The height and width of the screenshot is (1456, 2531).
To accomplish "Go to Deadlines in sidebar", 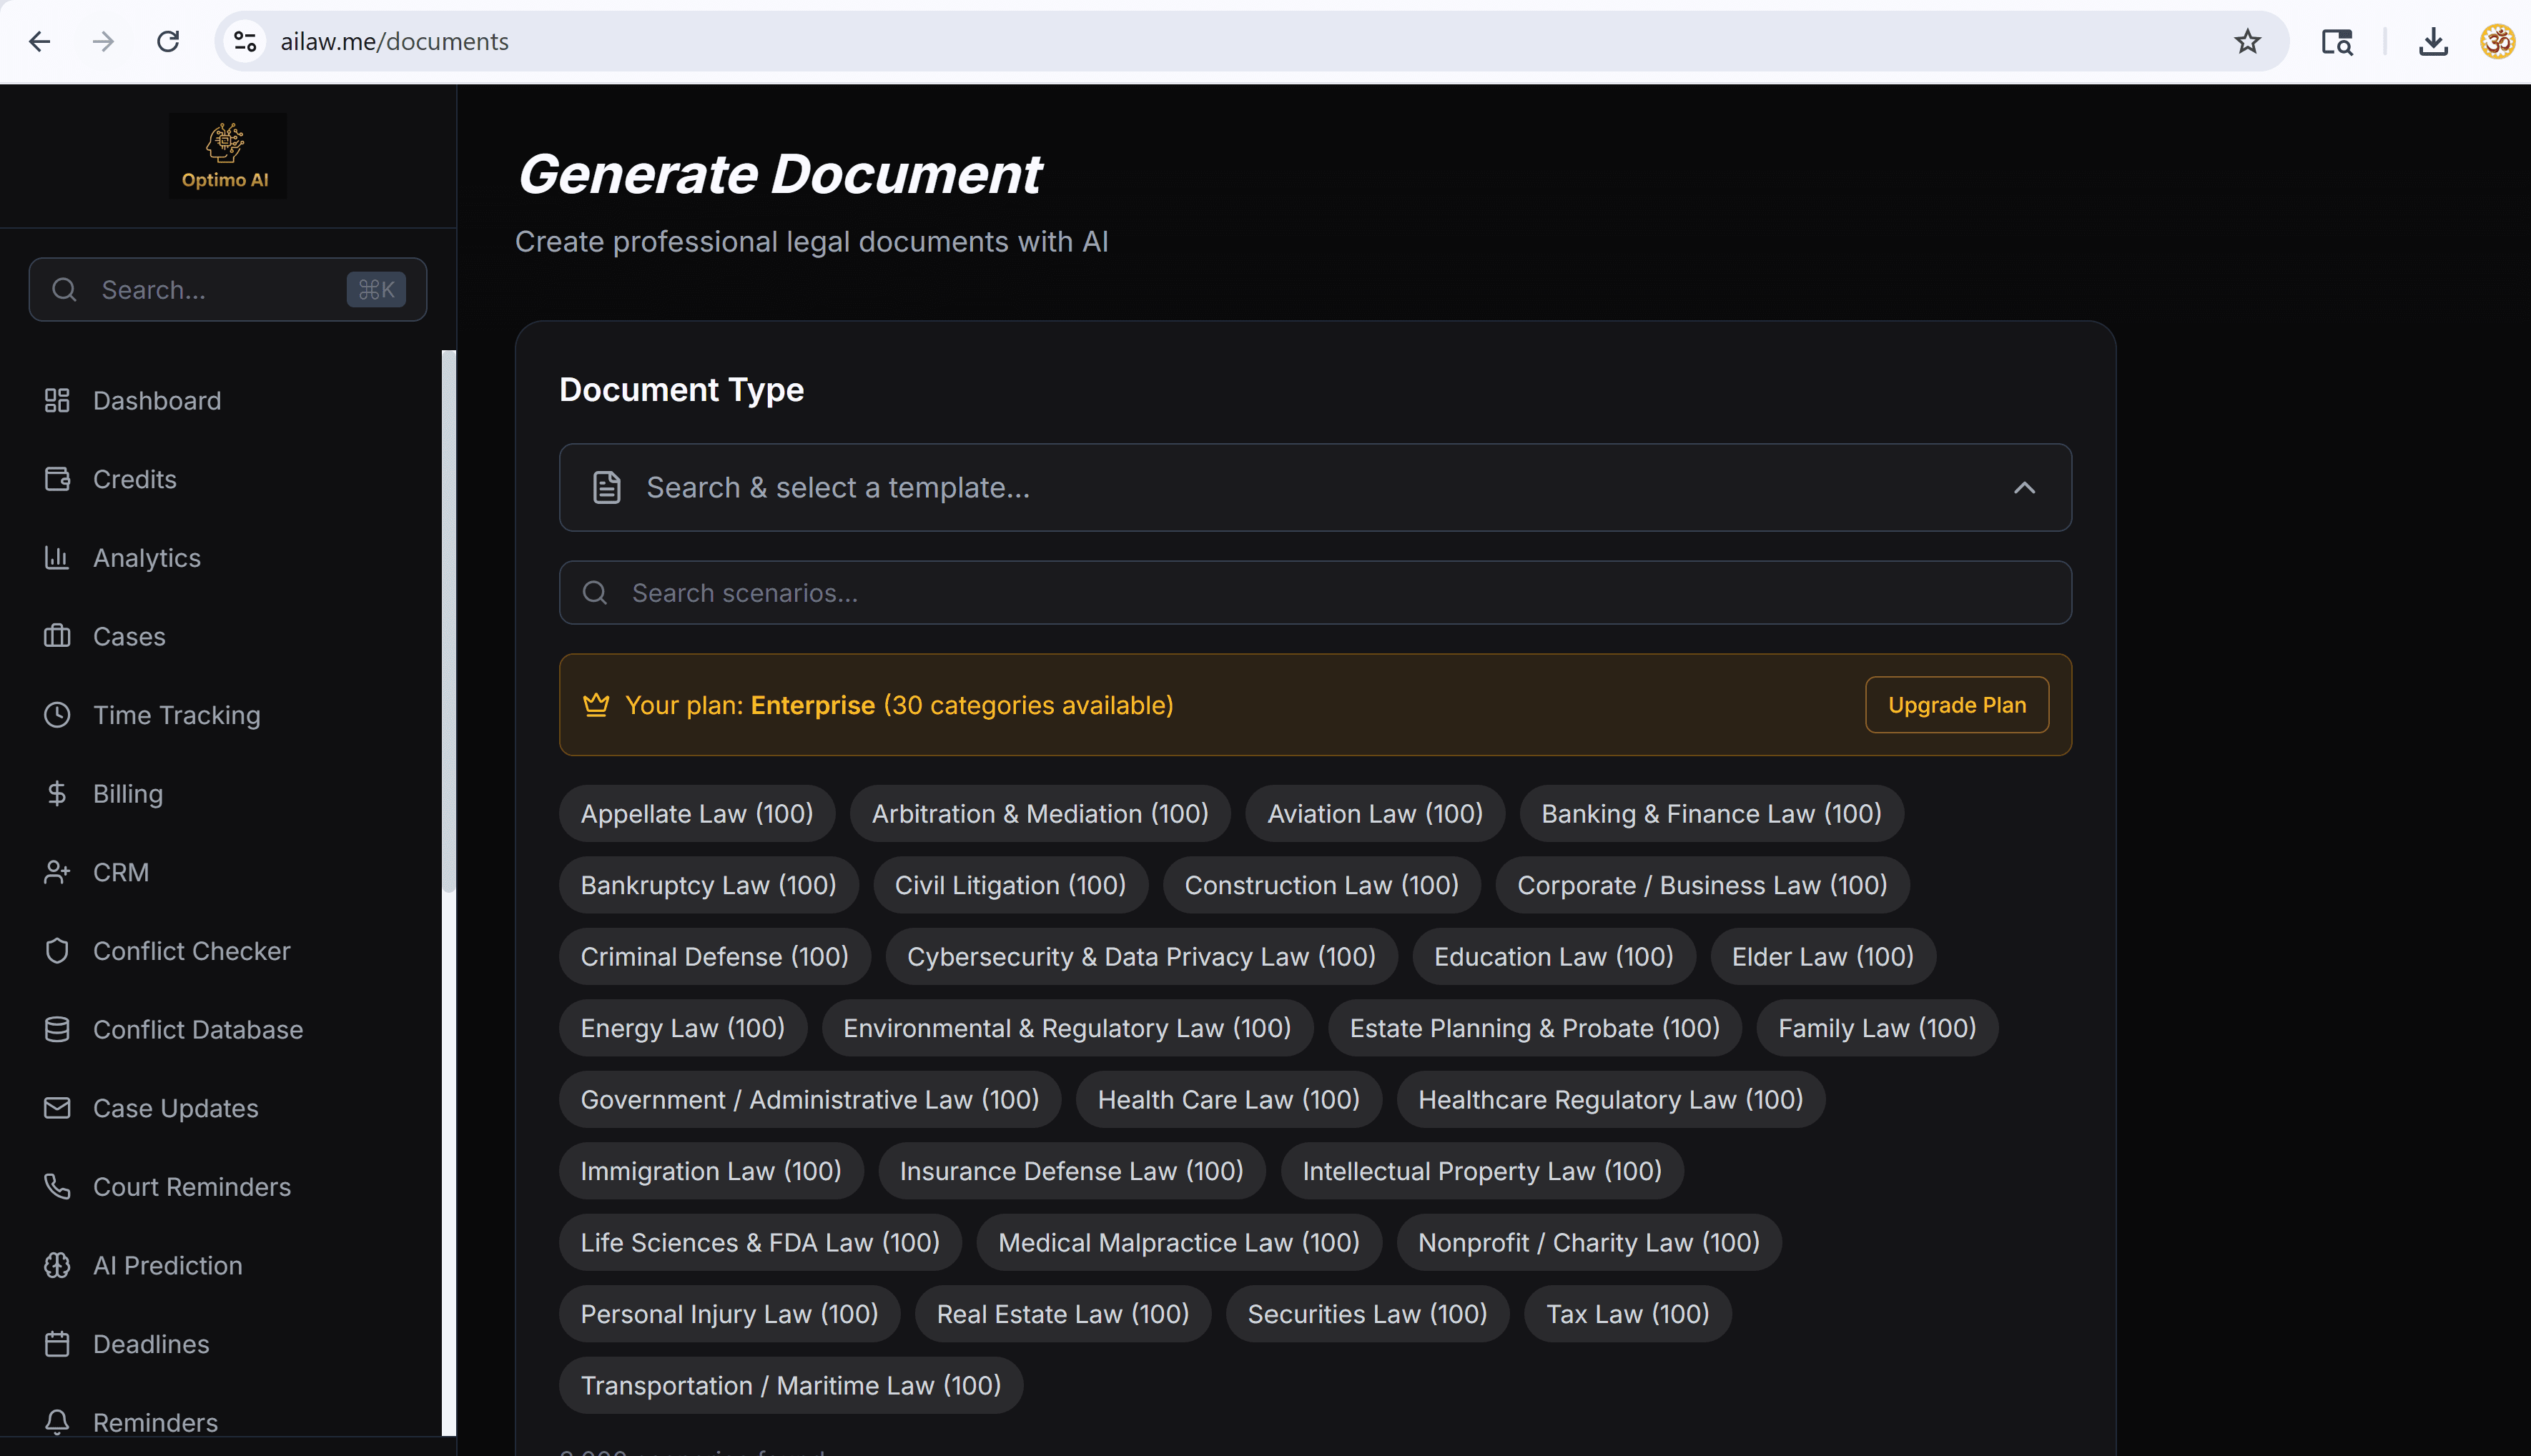I will click(x=151, y=1344).
